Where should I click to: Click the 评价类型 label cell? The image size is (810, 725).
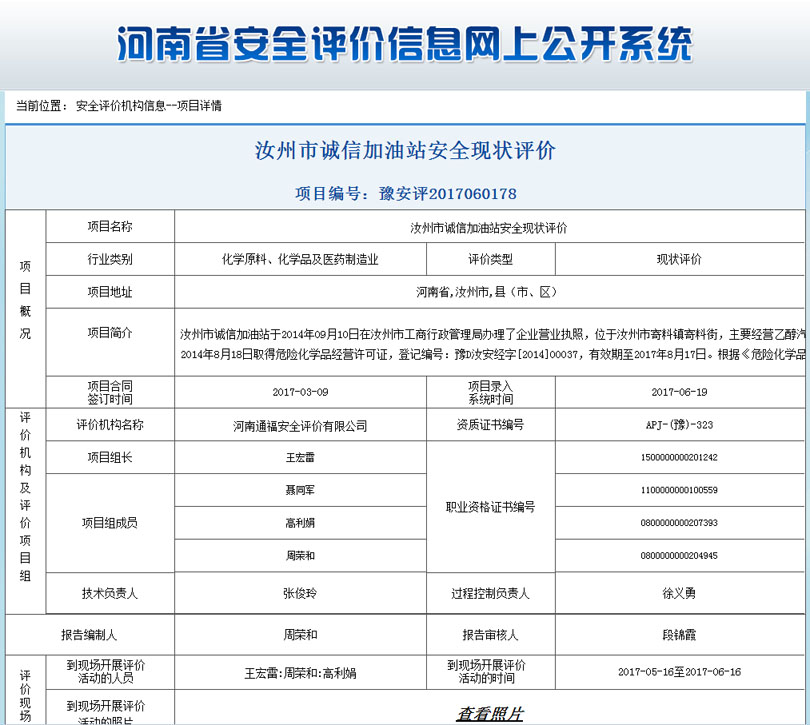[491, 259]
